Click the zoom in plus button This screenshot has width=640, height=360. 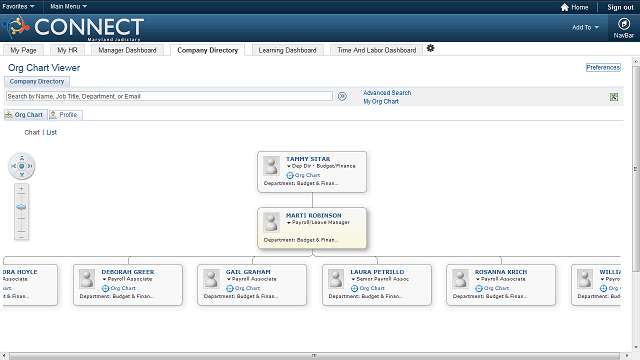[21, 189]
